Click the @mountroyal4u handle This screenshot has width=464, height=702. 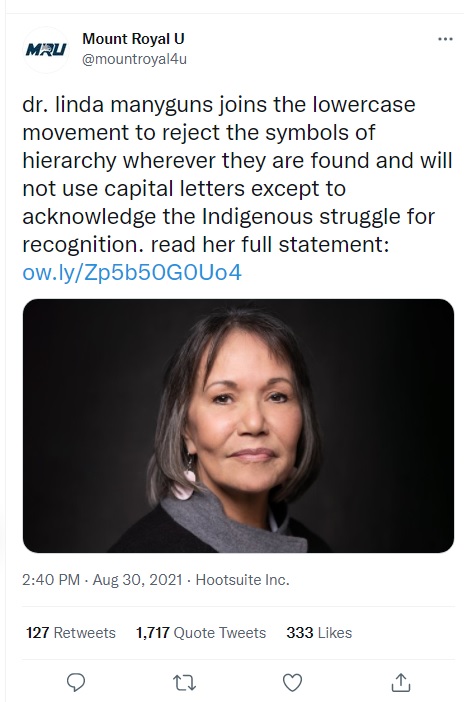[134, 59]
